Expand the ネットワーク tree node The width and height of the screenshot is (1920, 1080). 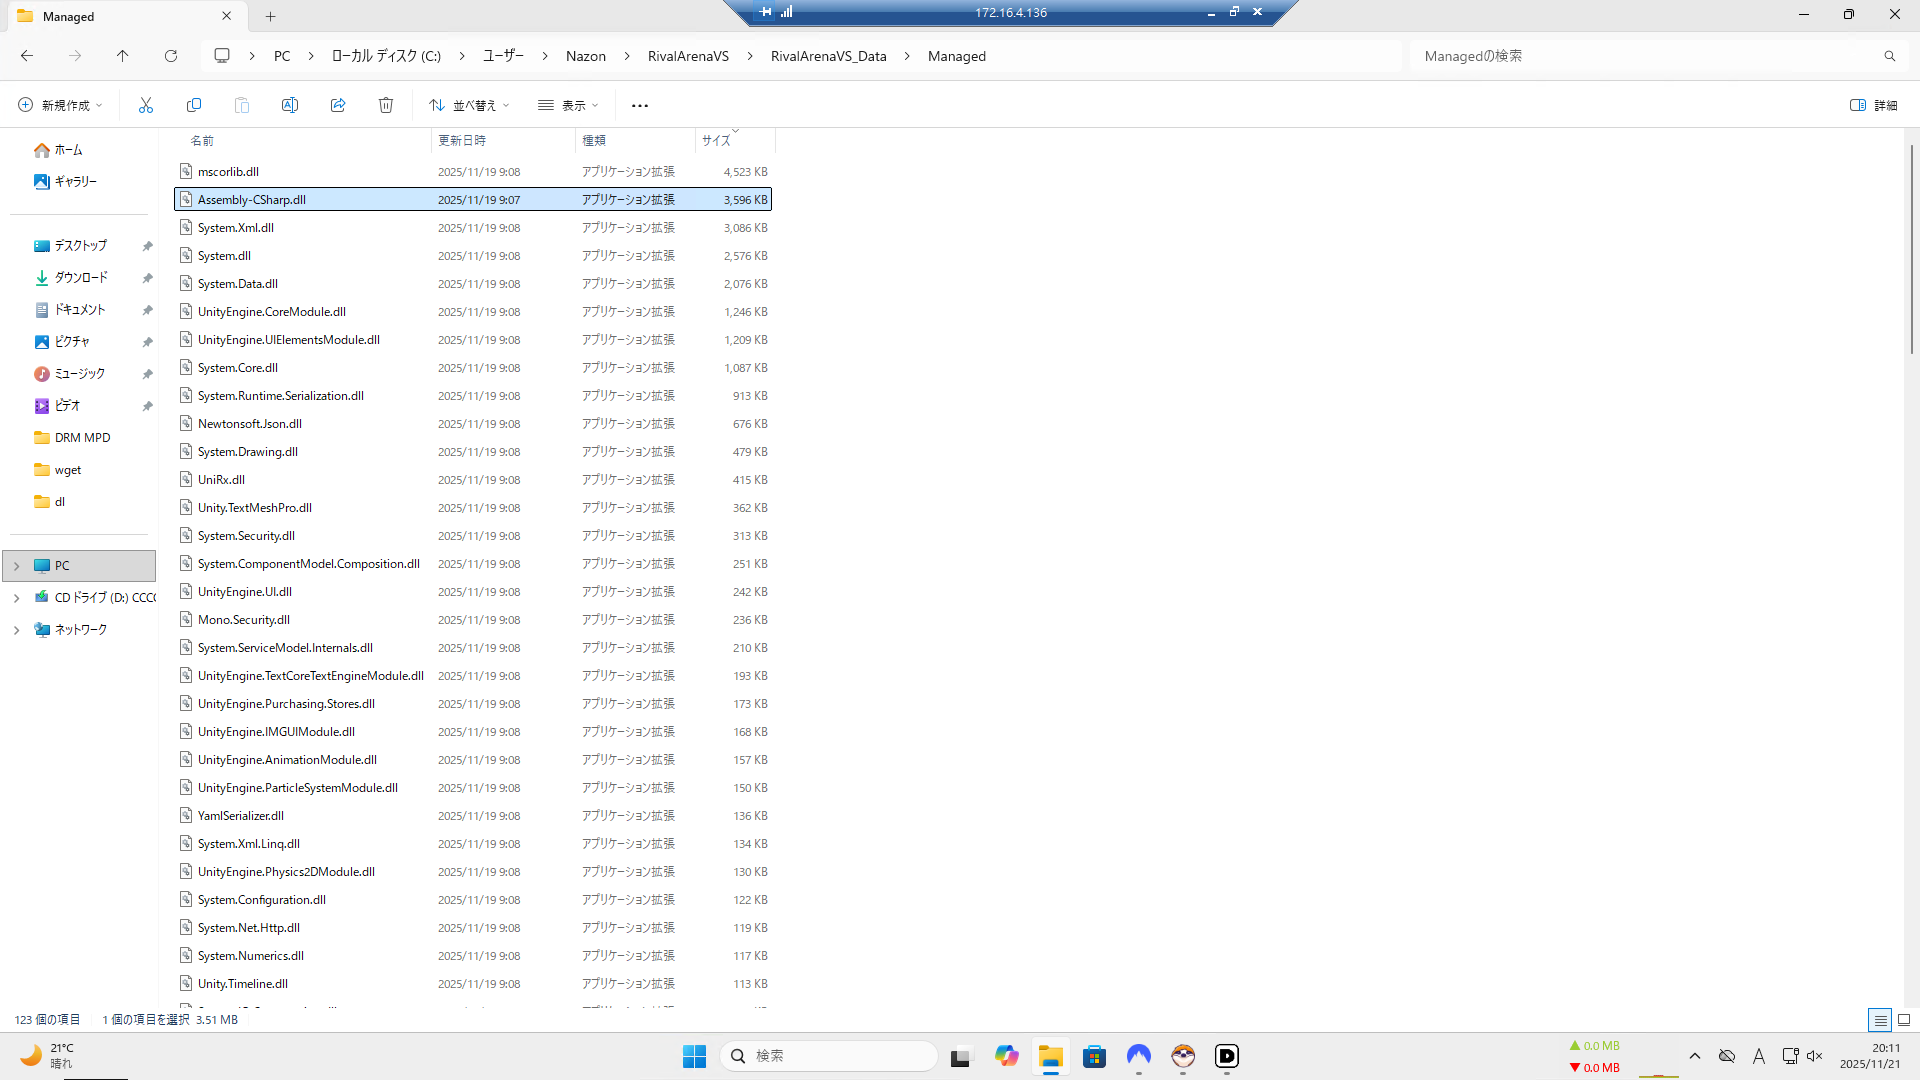pos(16,630)
